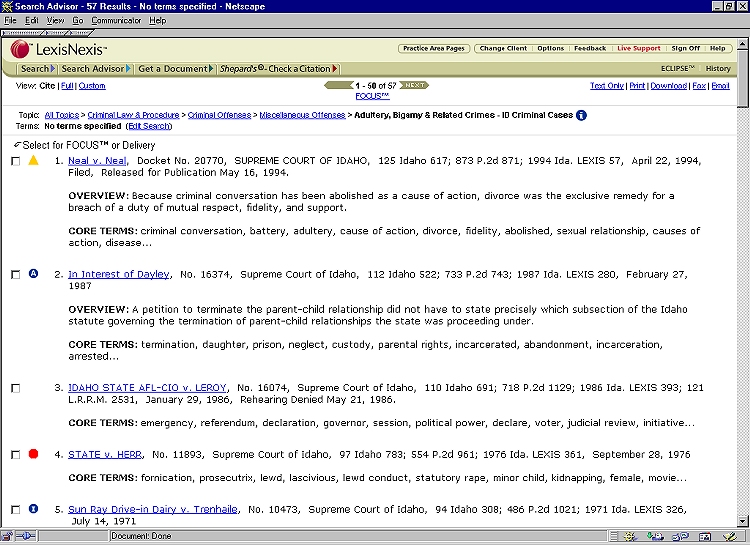Click the Print link
Viewport: 750px width, 545px height.
637,86
